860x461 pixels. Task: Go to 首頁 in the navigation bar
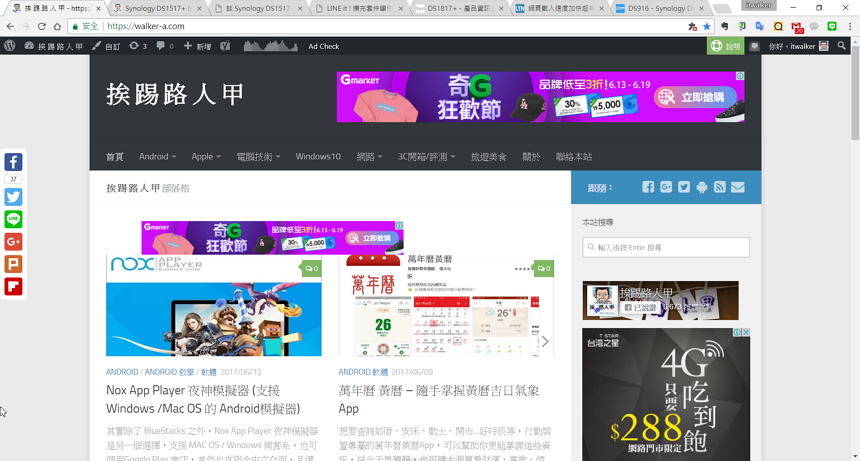coord(115,156)
